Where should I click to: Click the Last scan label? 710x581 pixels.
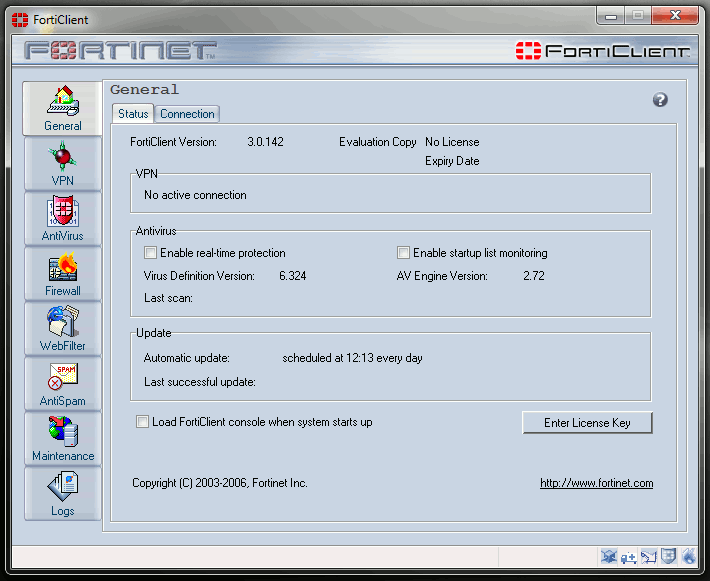(x=168, y=298)
